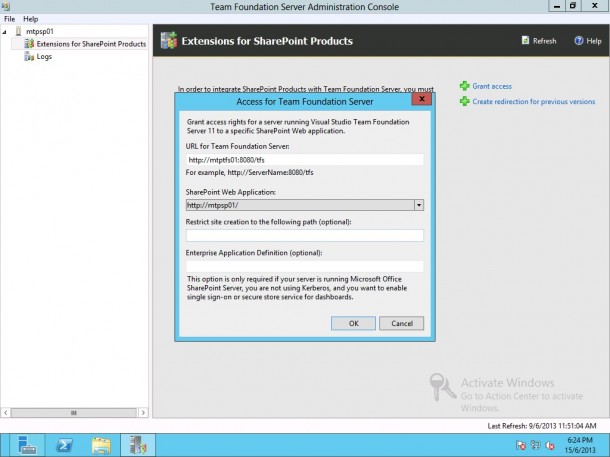This screenshot has height=457, width=610.
Task: Open File Explorer from the taskbar
Action: 101,445
